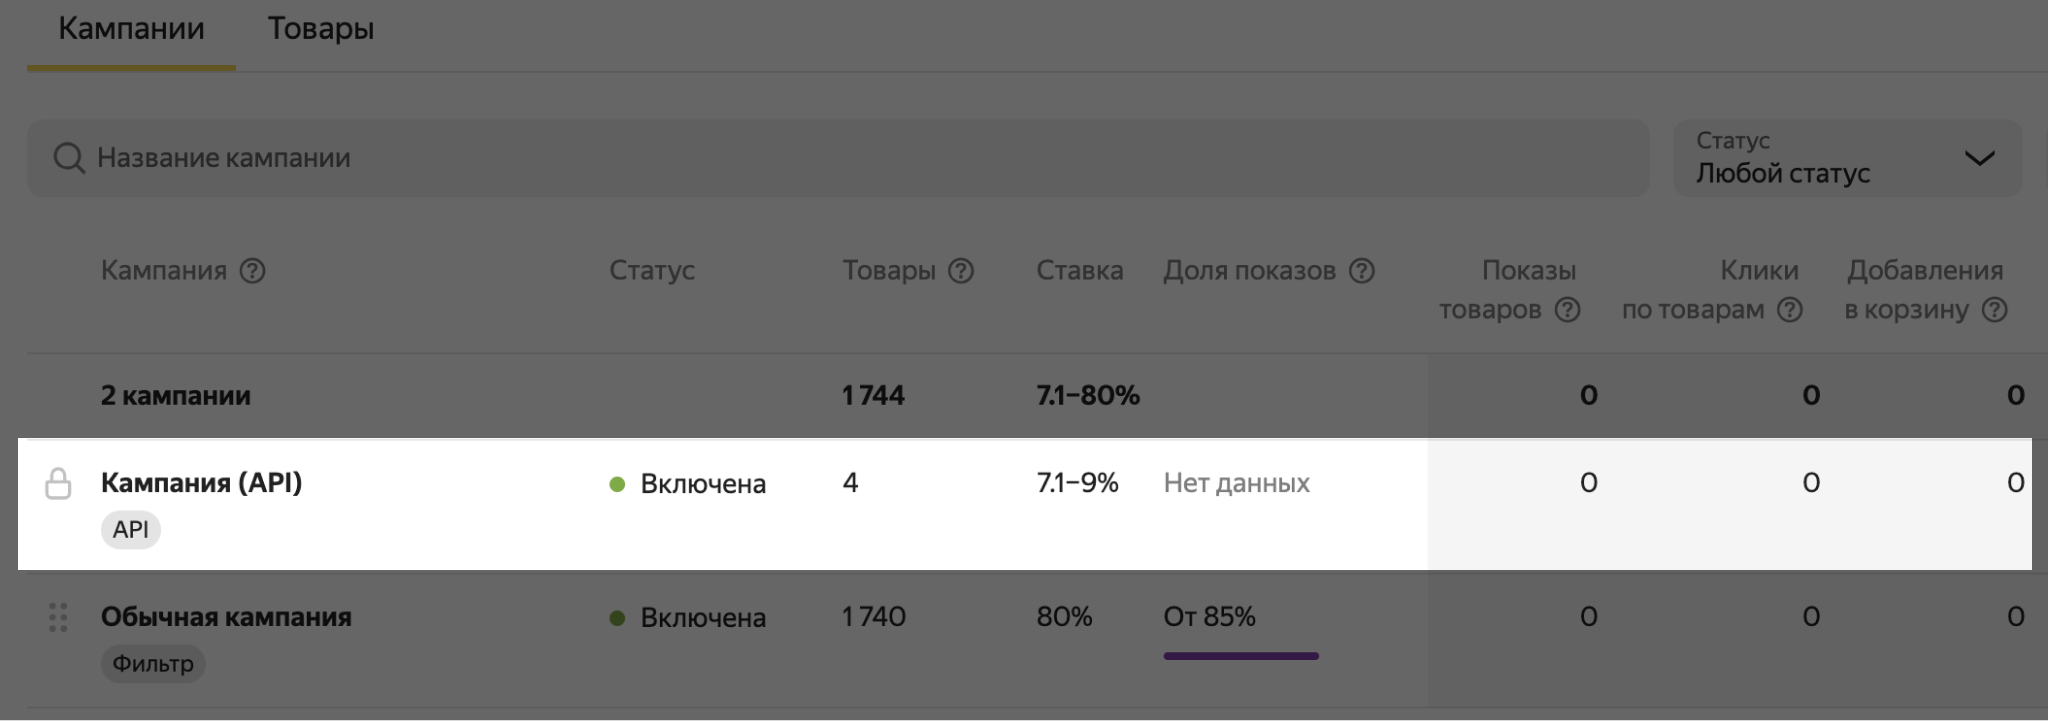Open the Обычная кампания campaign
This screenshot has height=721, width=2048.
(x=226, y=616)
